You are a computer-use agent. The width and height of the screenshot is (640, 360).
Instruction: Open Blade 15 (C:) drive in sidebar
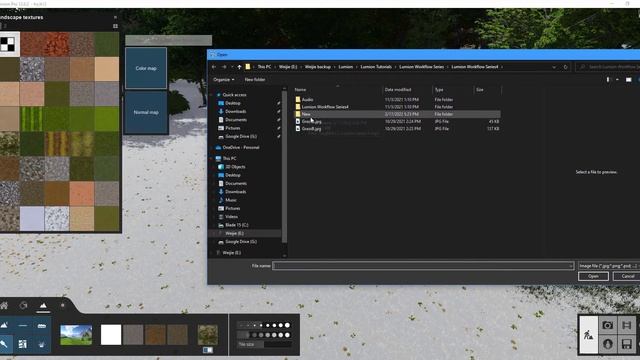[x=237, y=225]
